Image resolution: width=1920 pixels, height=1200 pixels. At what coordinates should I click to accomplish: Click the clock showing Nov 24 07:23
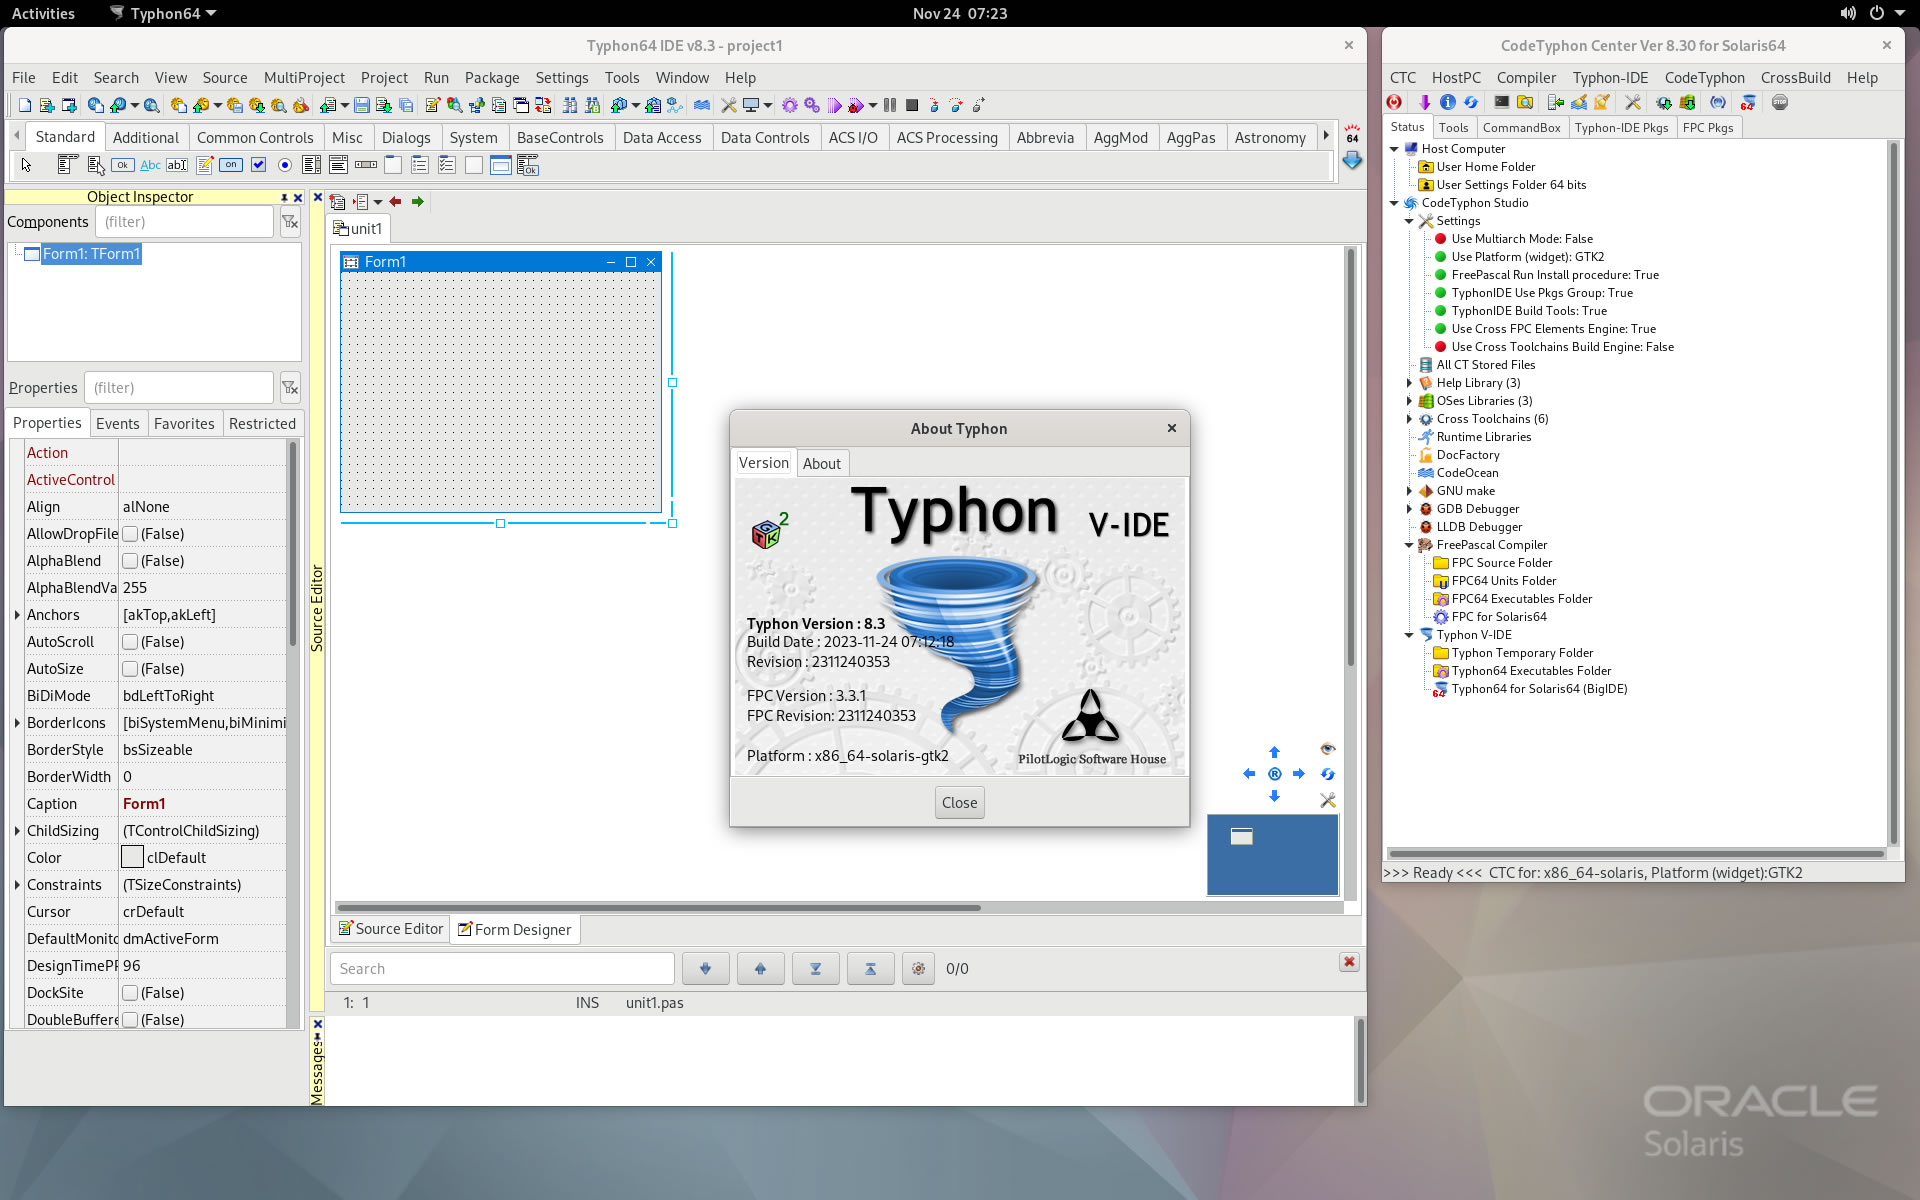(x=960, y=13)
